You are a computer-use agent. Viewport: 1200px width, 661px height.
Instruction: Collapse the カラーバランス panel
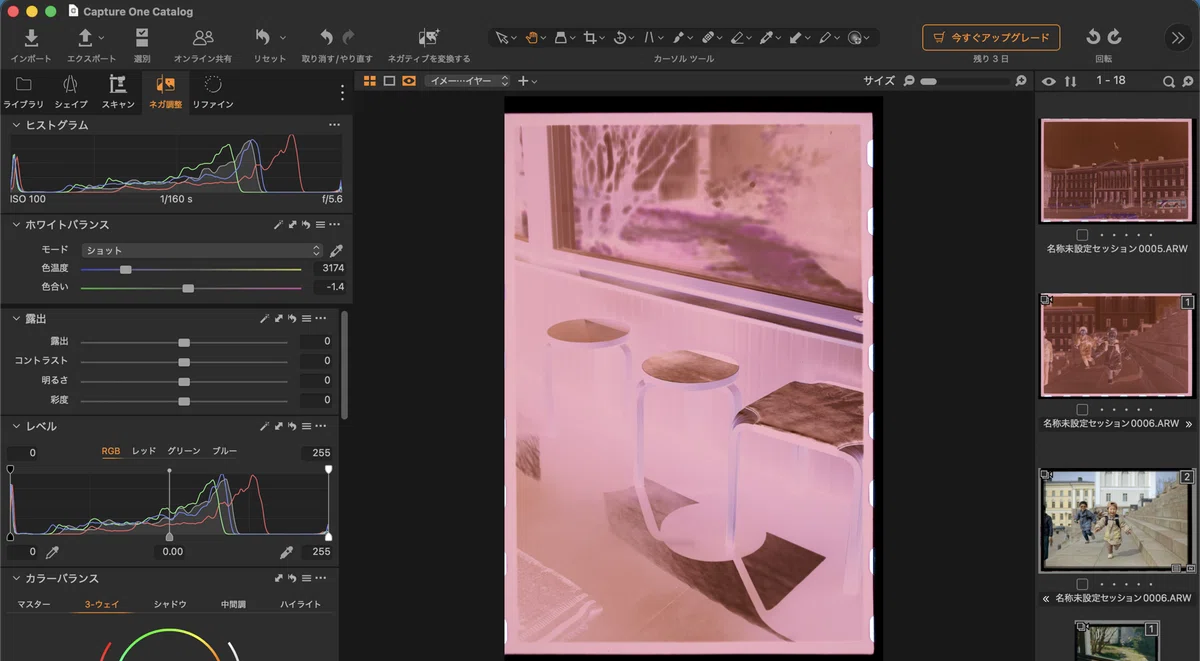15,579
